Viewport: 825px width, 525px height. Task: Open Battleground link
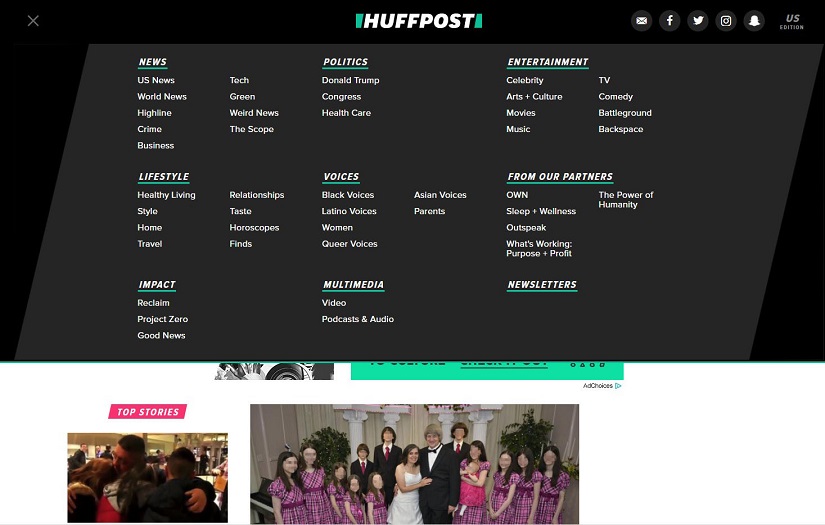pos(625,113)
